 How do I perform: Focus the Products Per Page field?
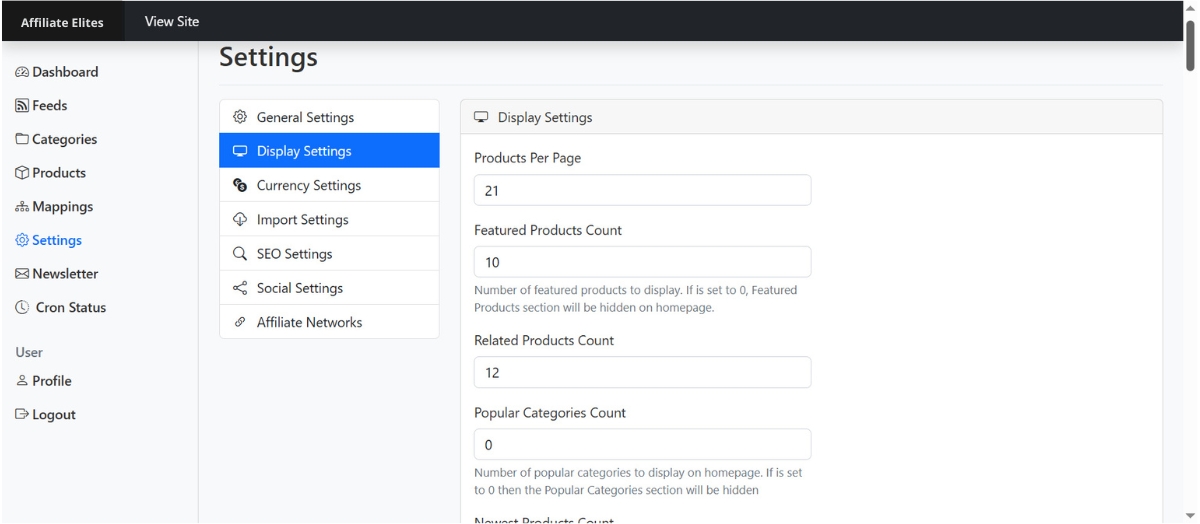[642, 190]
